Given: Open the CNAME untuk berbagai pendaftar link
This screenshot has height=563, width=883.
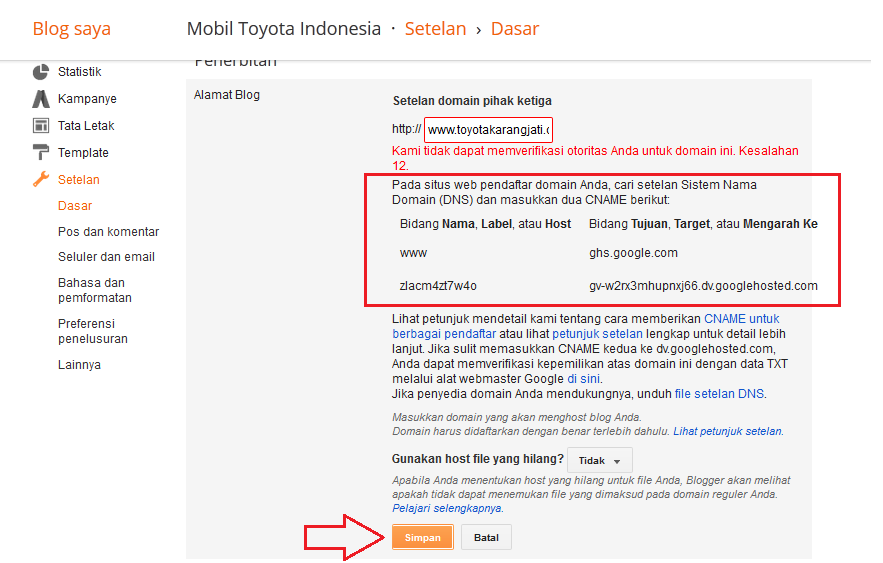Looking at the screenshot, I should 586,326.
